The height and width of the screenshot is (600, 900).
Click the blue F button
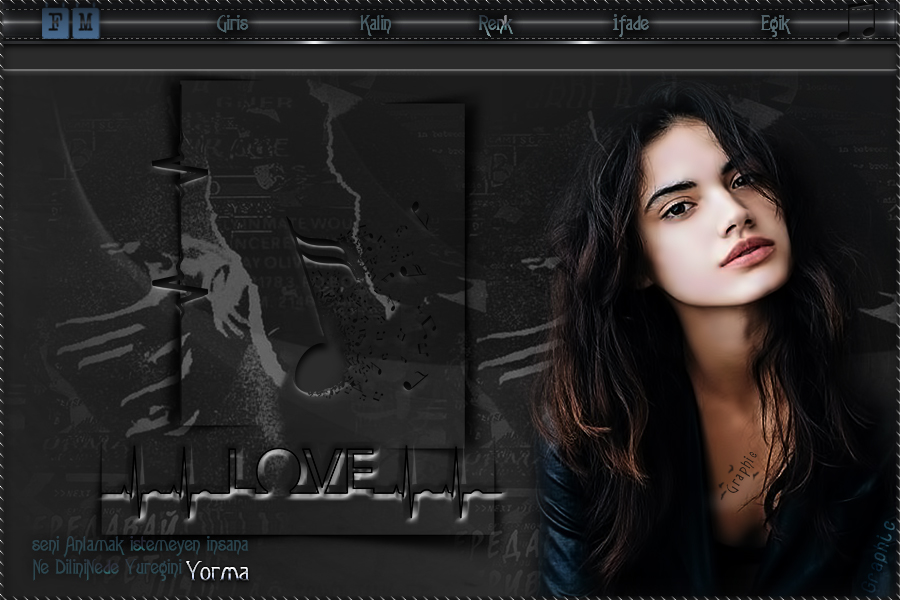click(x=56, y=23)
